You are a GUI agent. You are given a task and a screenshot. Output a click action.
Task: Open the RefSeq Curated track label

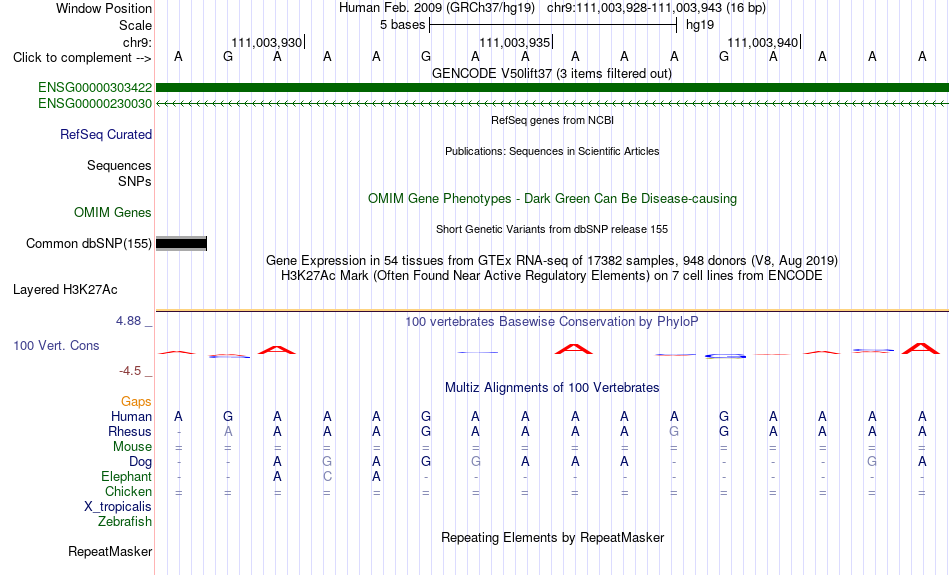(x=106, y=135)
